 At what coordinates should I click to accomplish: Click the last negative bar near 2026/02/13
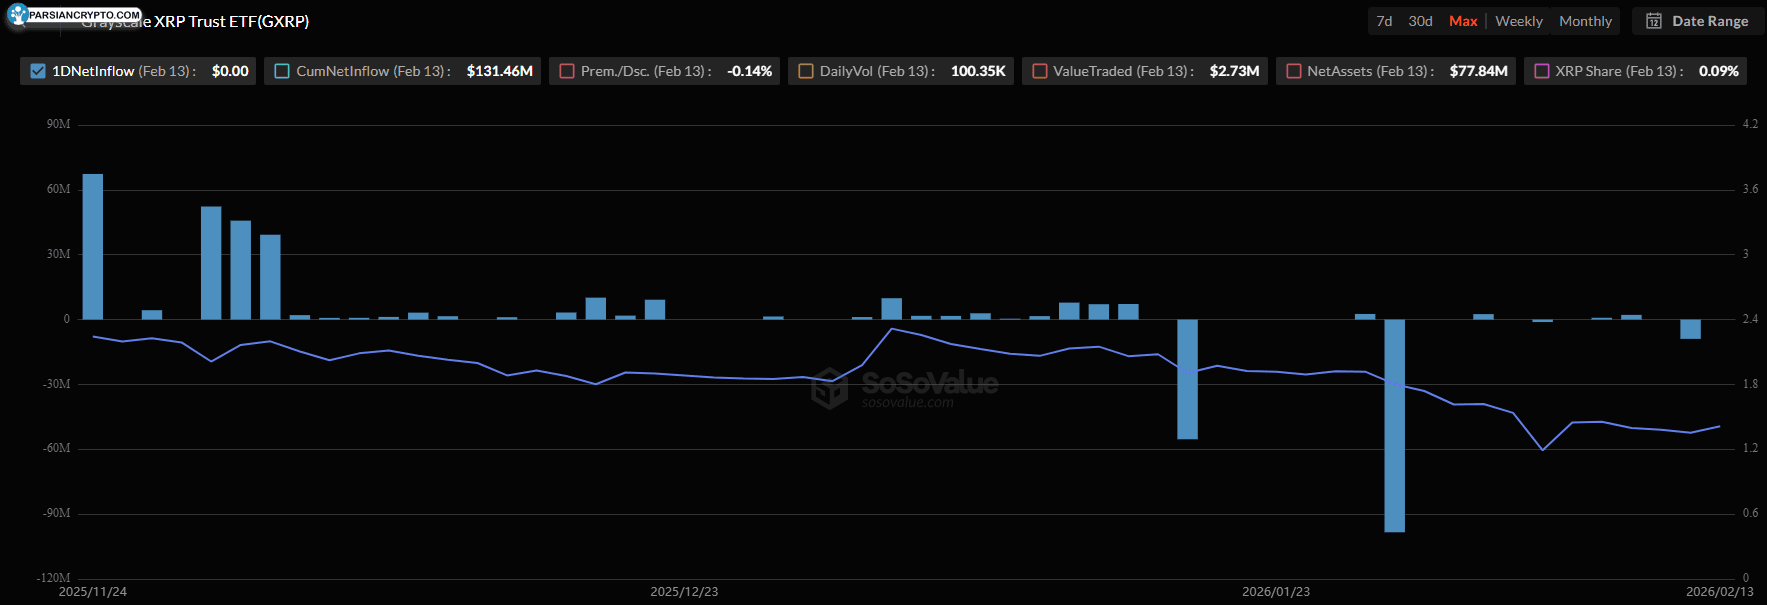tap(1690, 329)
